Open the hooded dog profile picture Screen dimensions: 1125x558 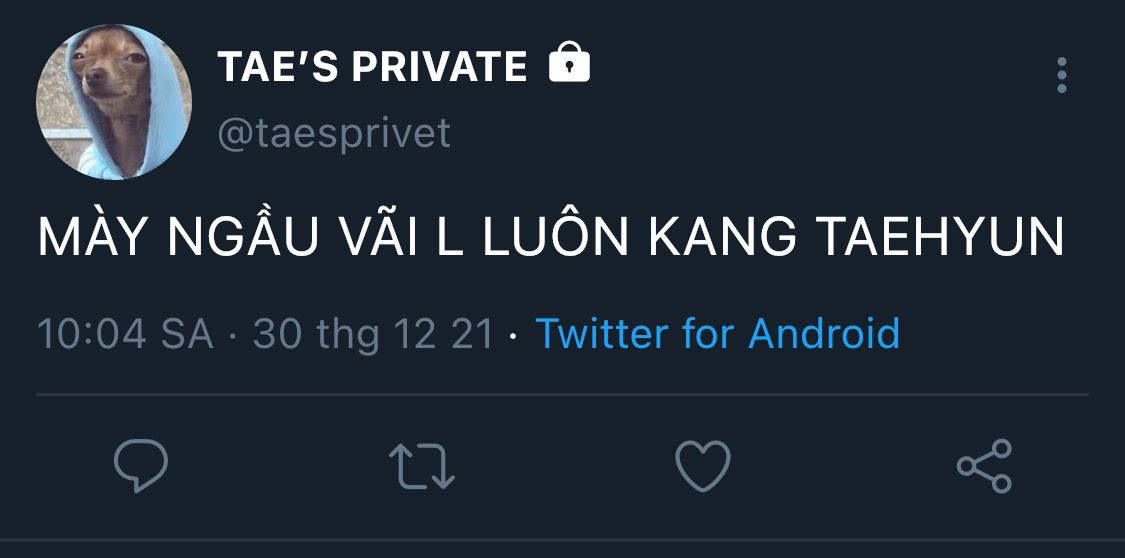pyautogui.click(x=114, y=102)
